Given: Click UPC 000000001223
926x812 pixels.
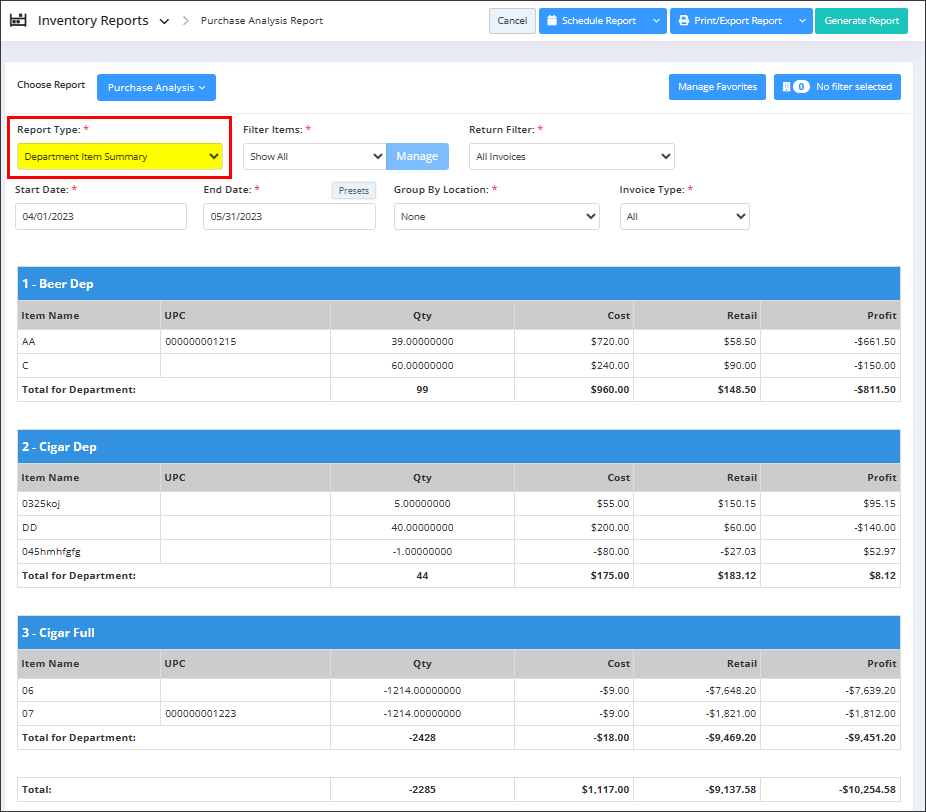Looking at the screenshot, I should click(x=201, y=714).
